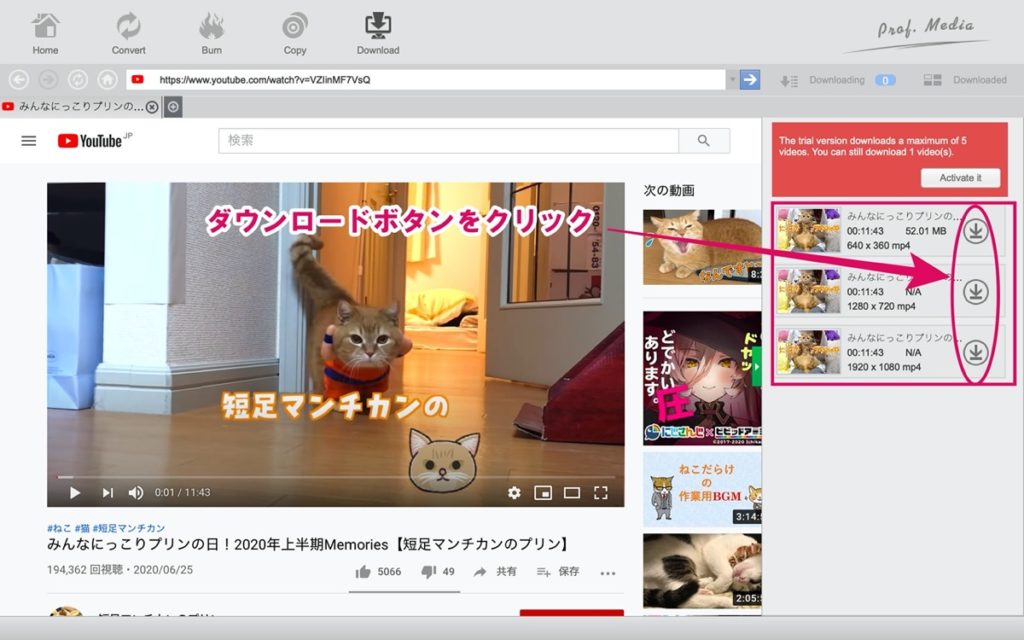
Task: Download the 1280 x 720 mp4 video
Action: point(975,292)
